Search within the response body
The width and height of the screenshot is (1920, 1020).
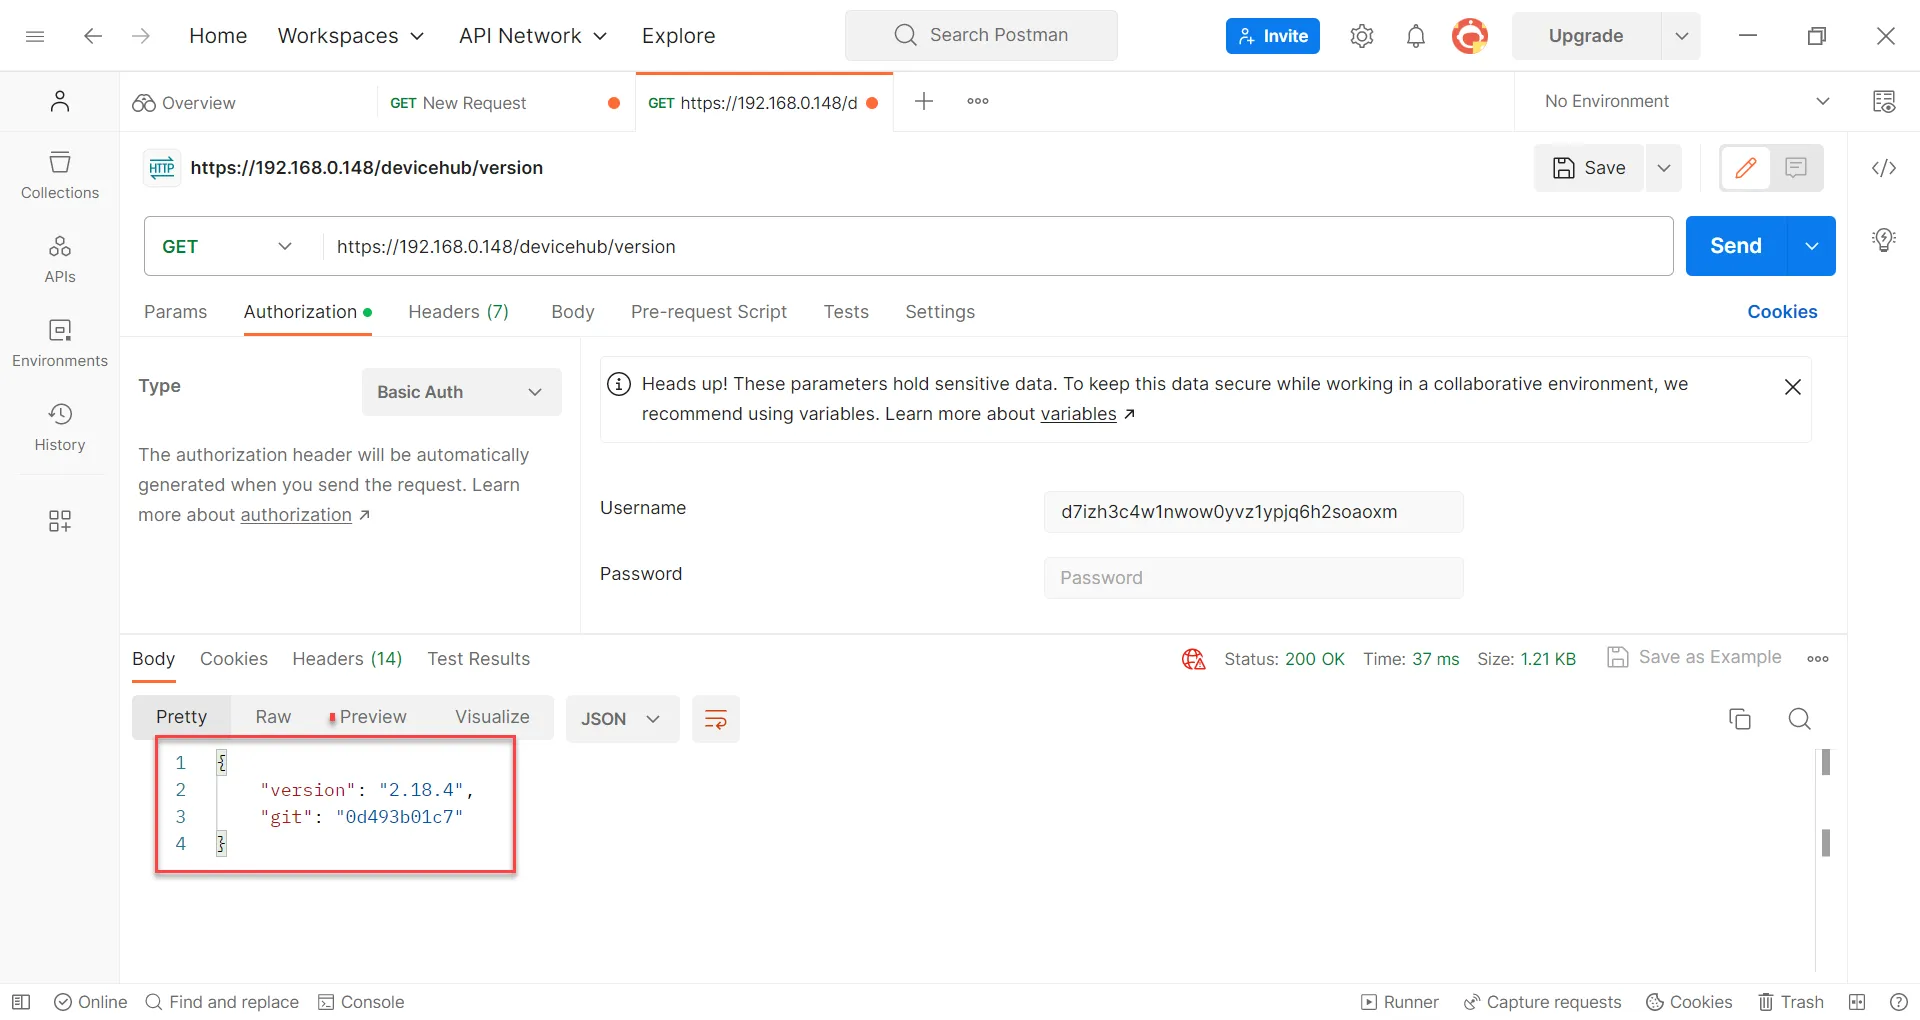coord(1799,719)
